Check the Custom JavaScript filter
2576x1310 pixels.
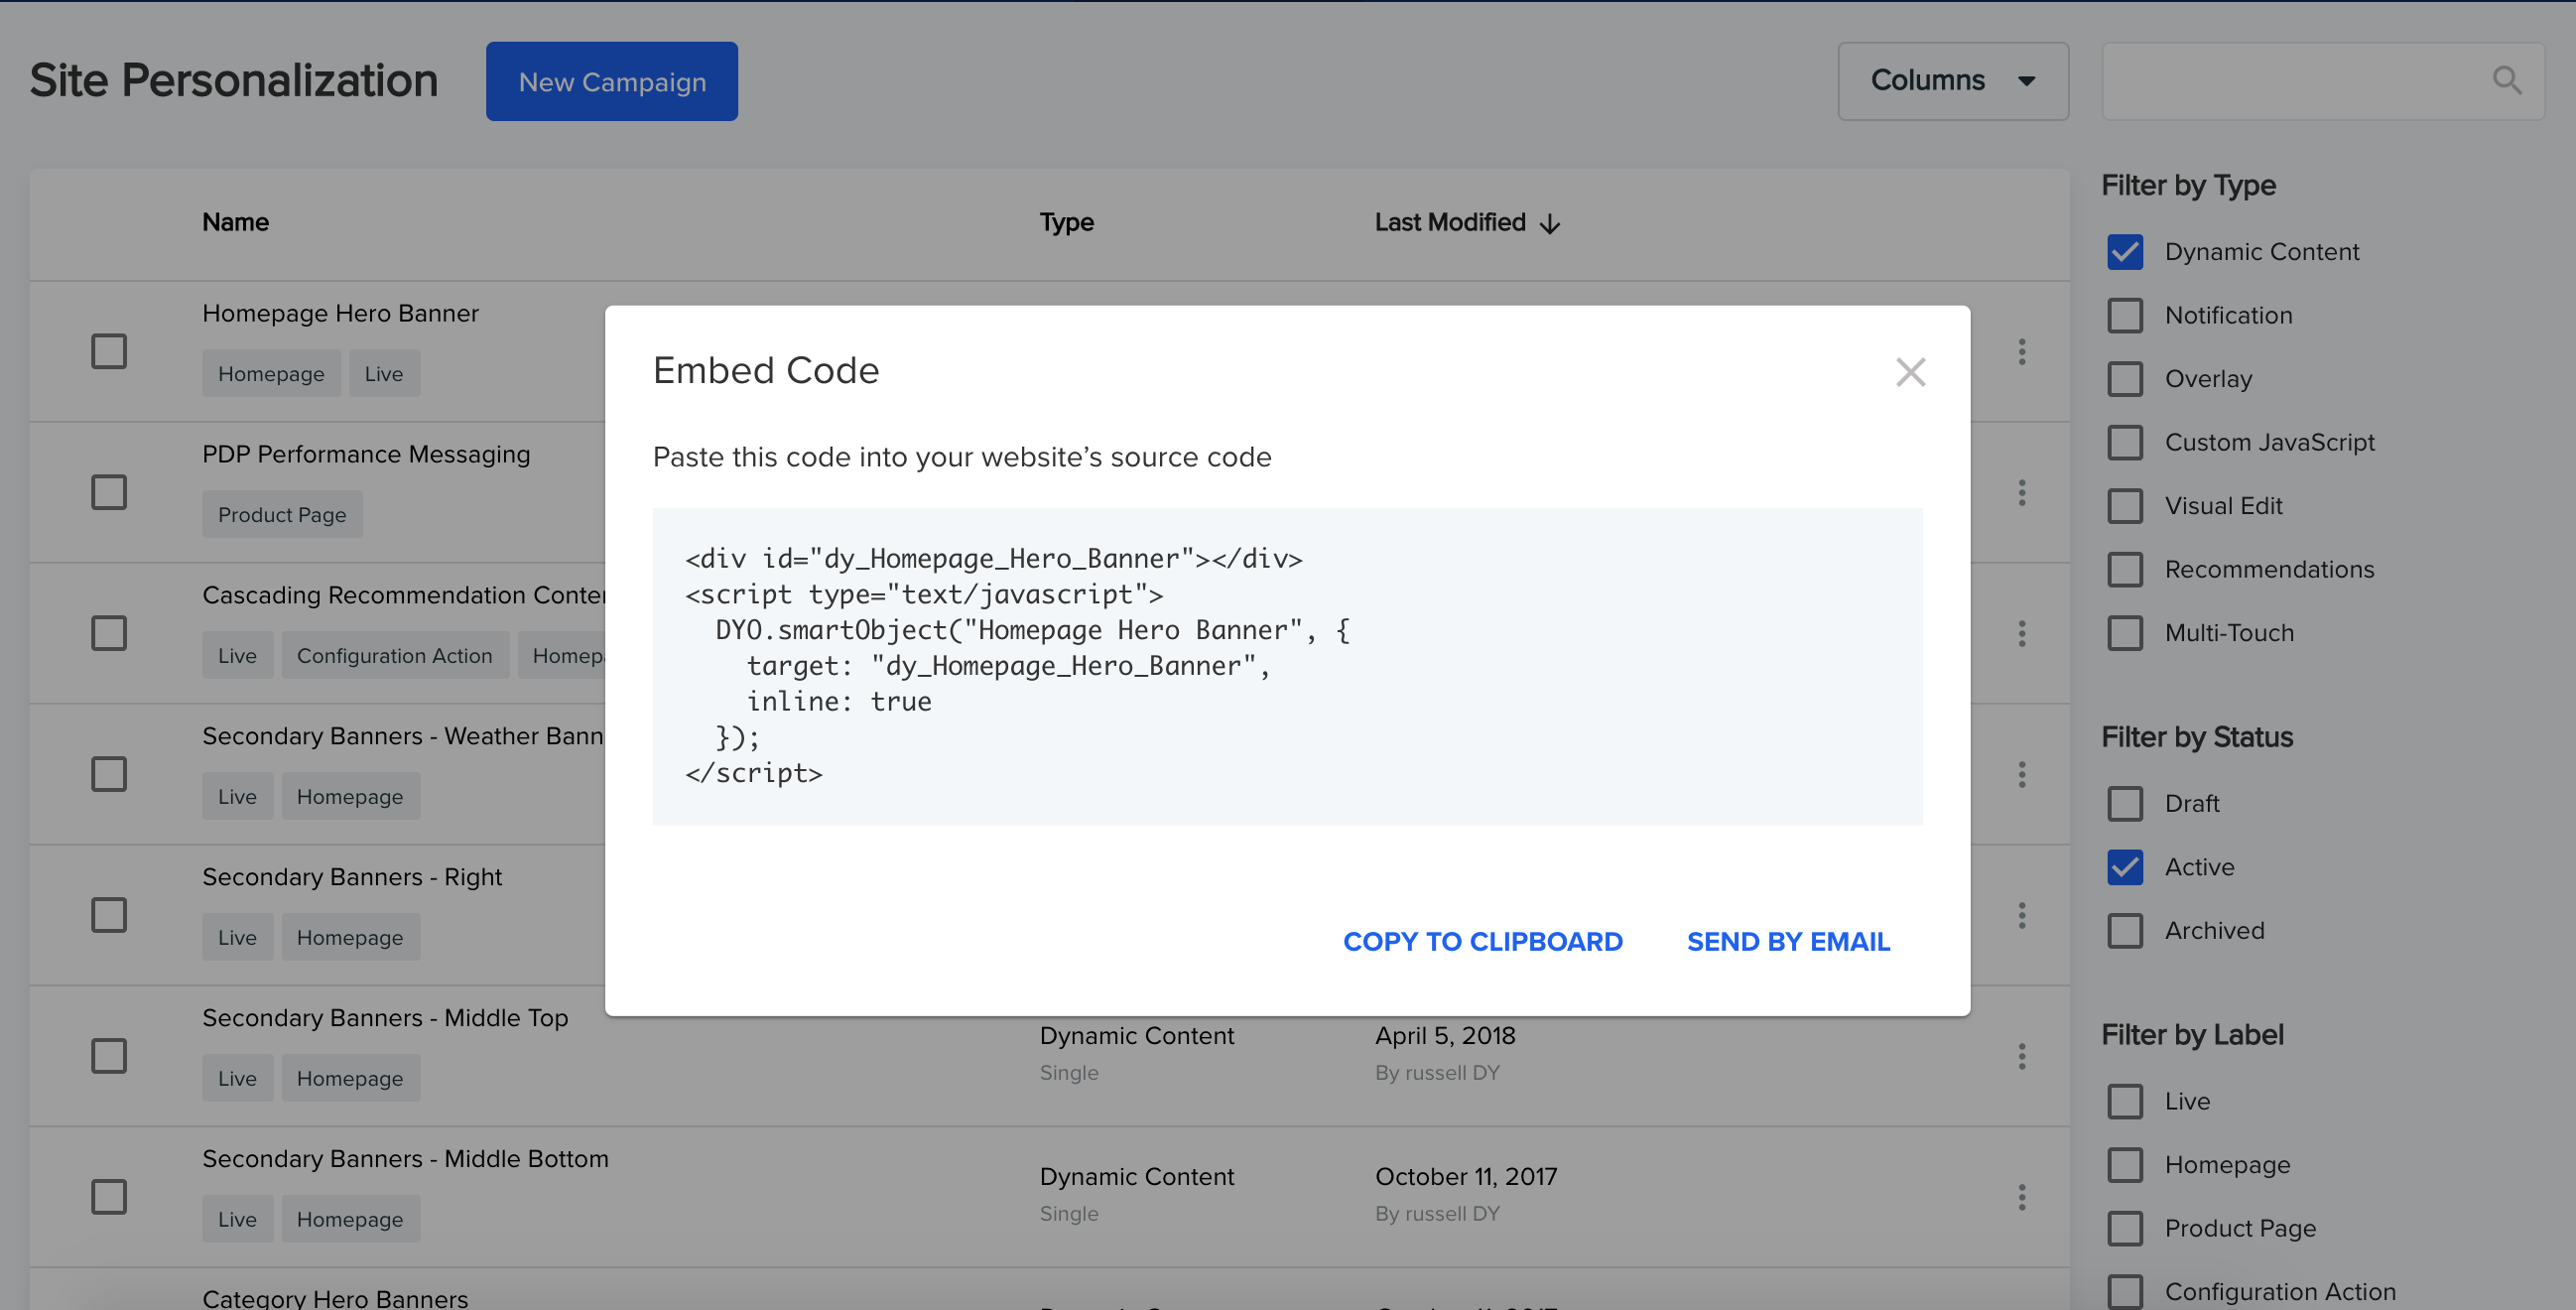(x=2125, y=442)
